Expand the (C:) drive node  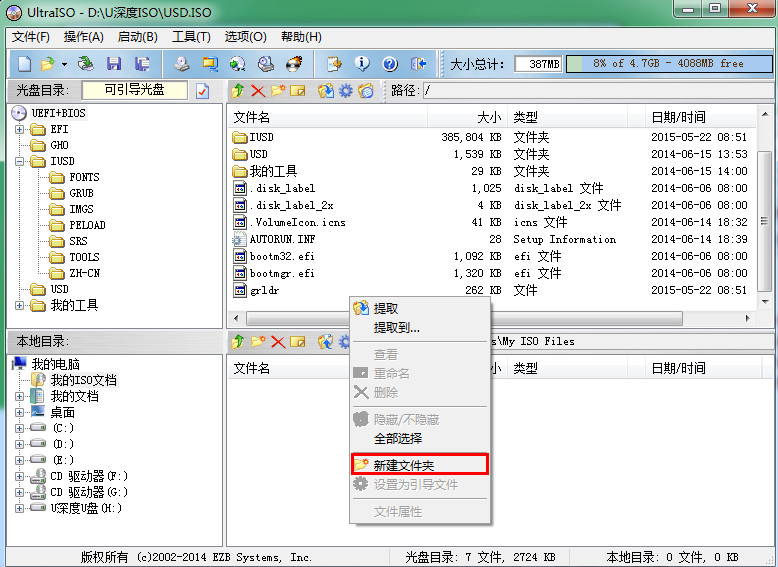tap(19, 428)
